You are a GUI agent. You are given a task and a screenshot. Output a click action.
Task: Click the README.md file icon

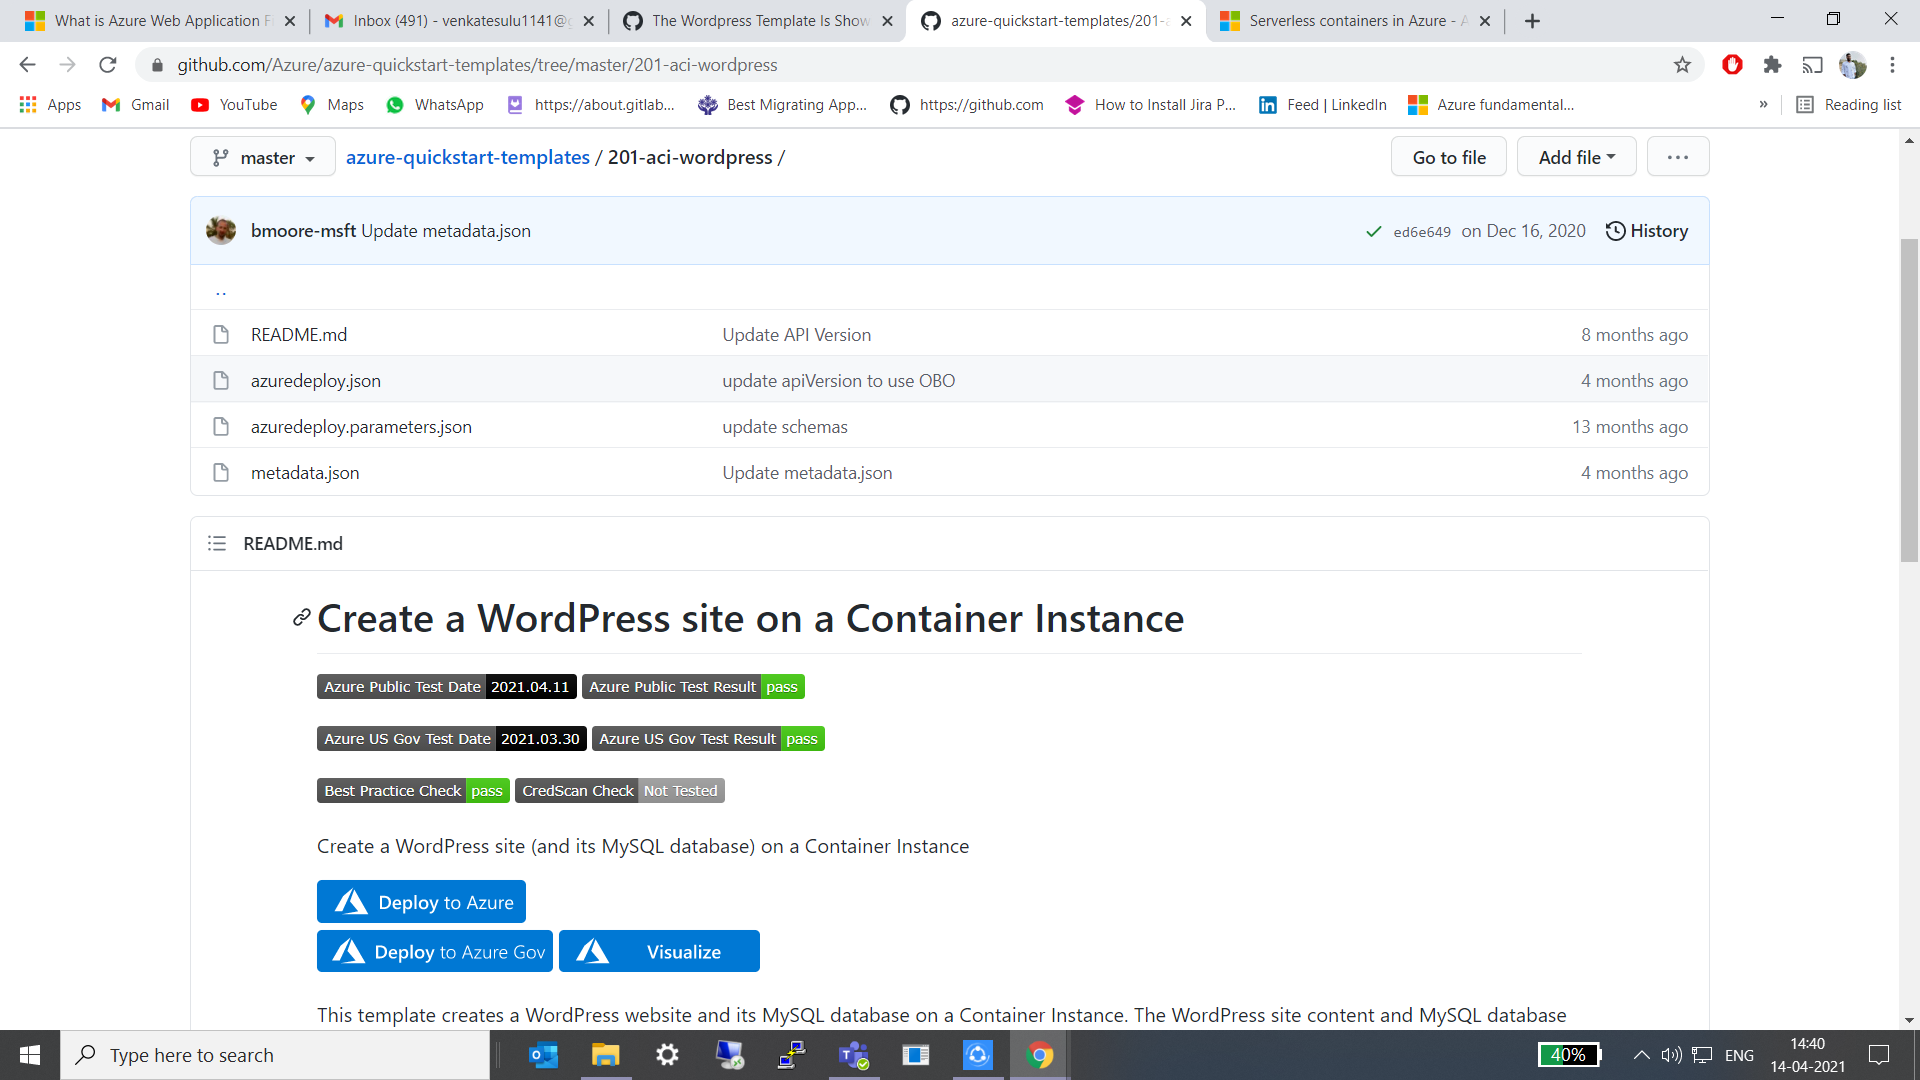(221, 334)
